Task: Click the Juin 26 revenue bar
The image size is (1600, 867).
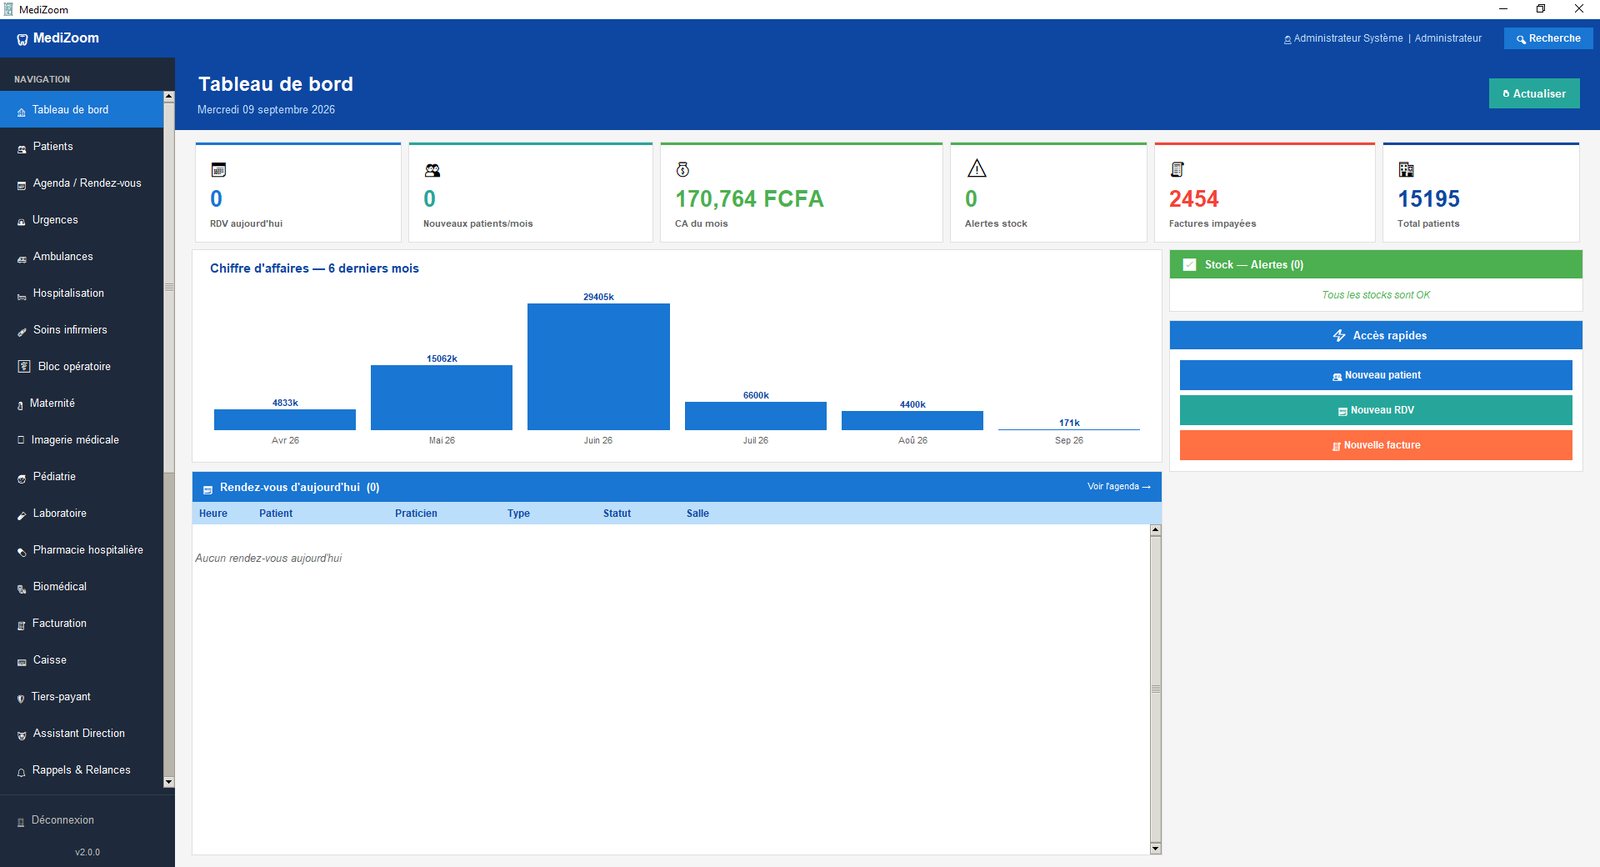Action: pyautogui.click(x=598, y=367)
